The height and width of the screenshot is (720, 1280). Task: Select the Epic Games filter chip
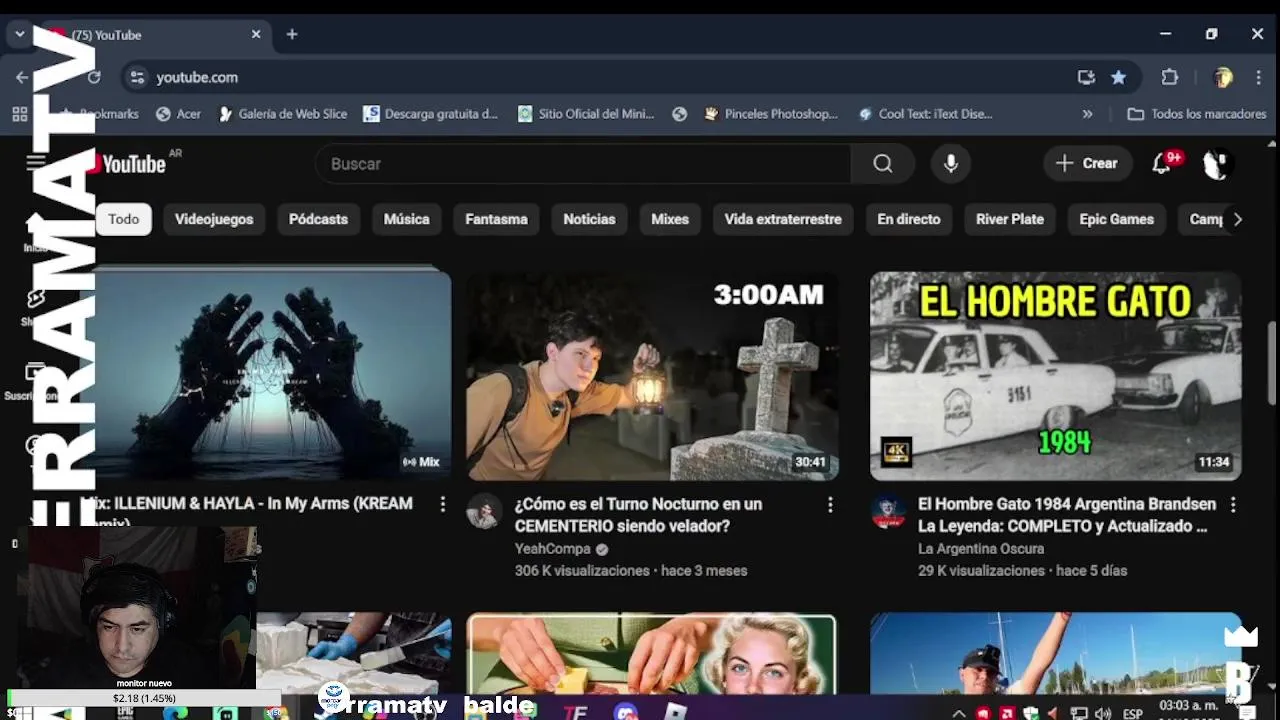point(1116,219)
